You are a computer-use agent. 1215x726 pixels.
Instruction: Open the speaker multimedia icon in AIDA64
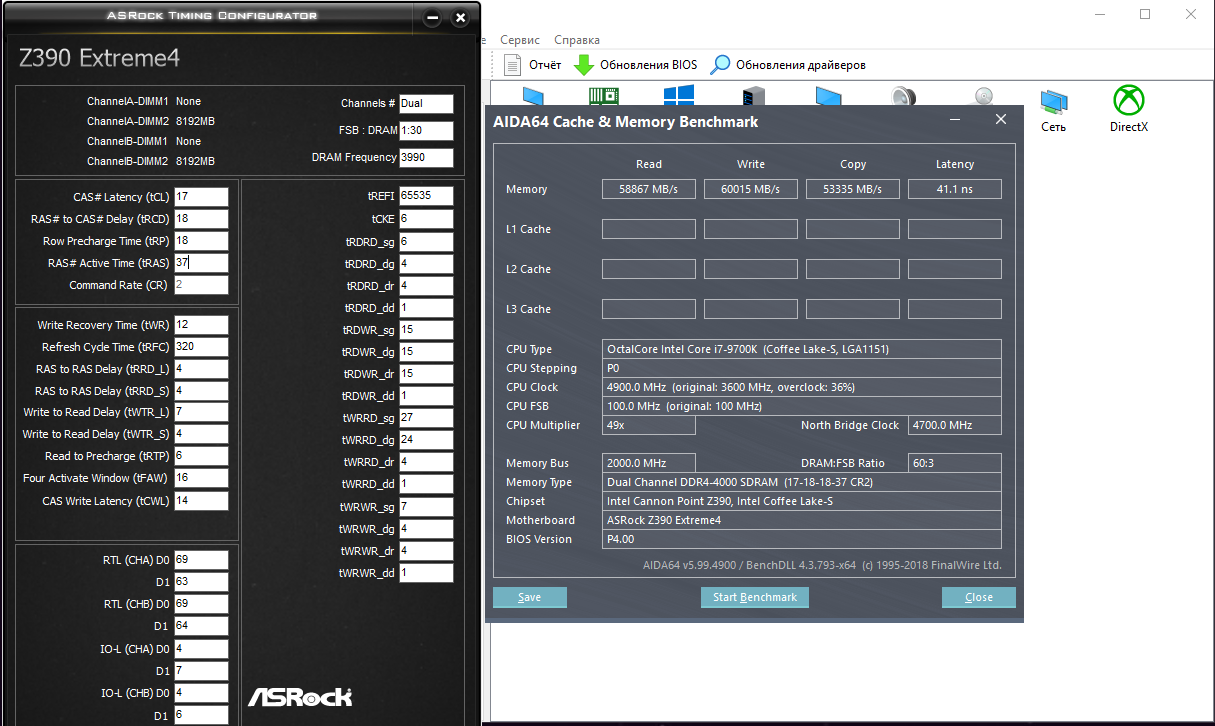click(x=904, y=96)
